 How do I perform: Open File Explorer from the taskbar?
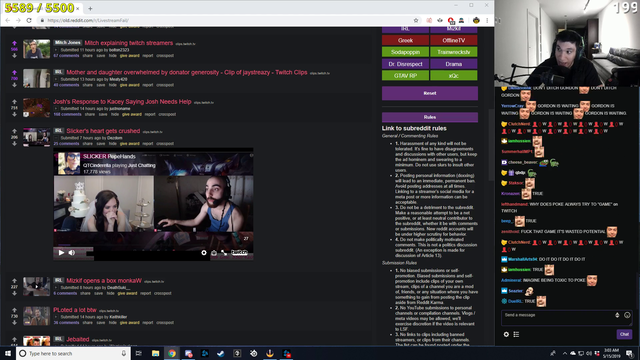(156, 353)
